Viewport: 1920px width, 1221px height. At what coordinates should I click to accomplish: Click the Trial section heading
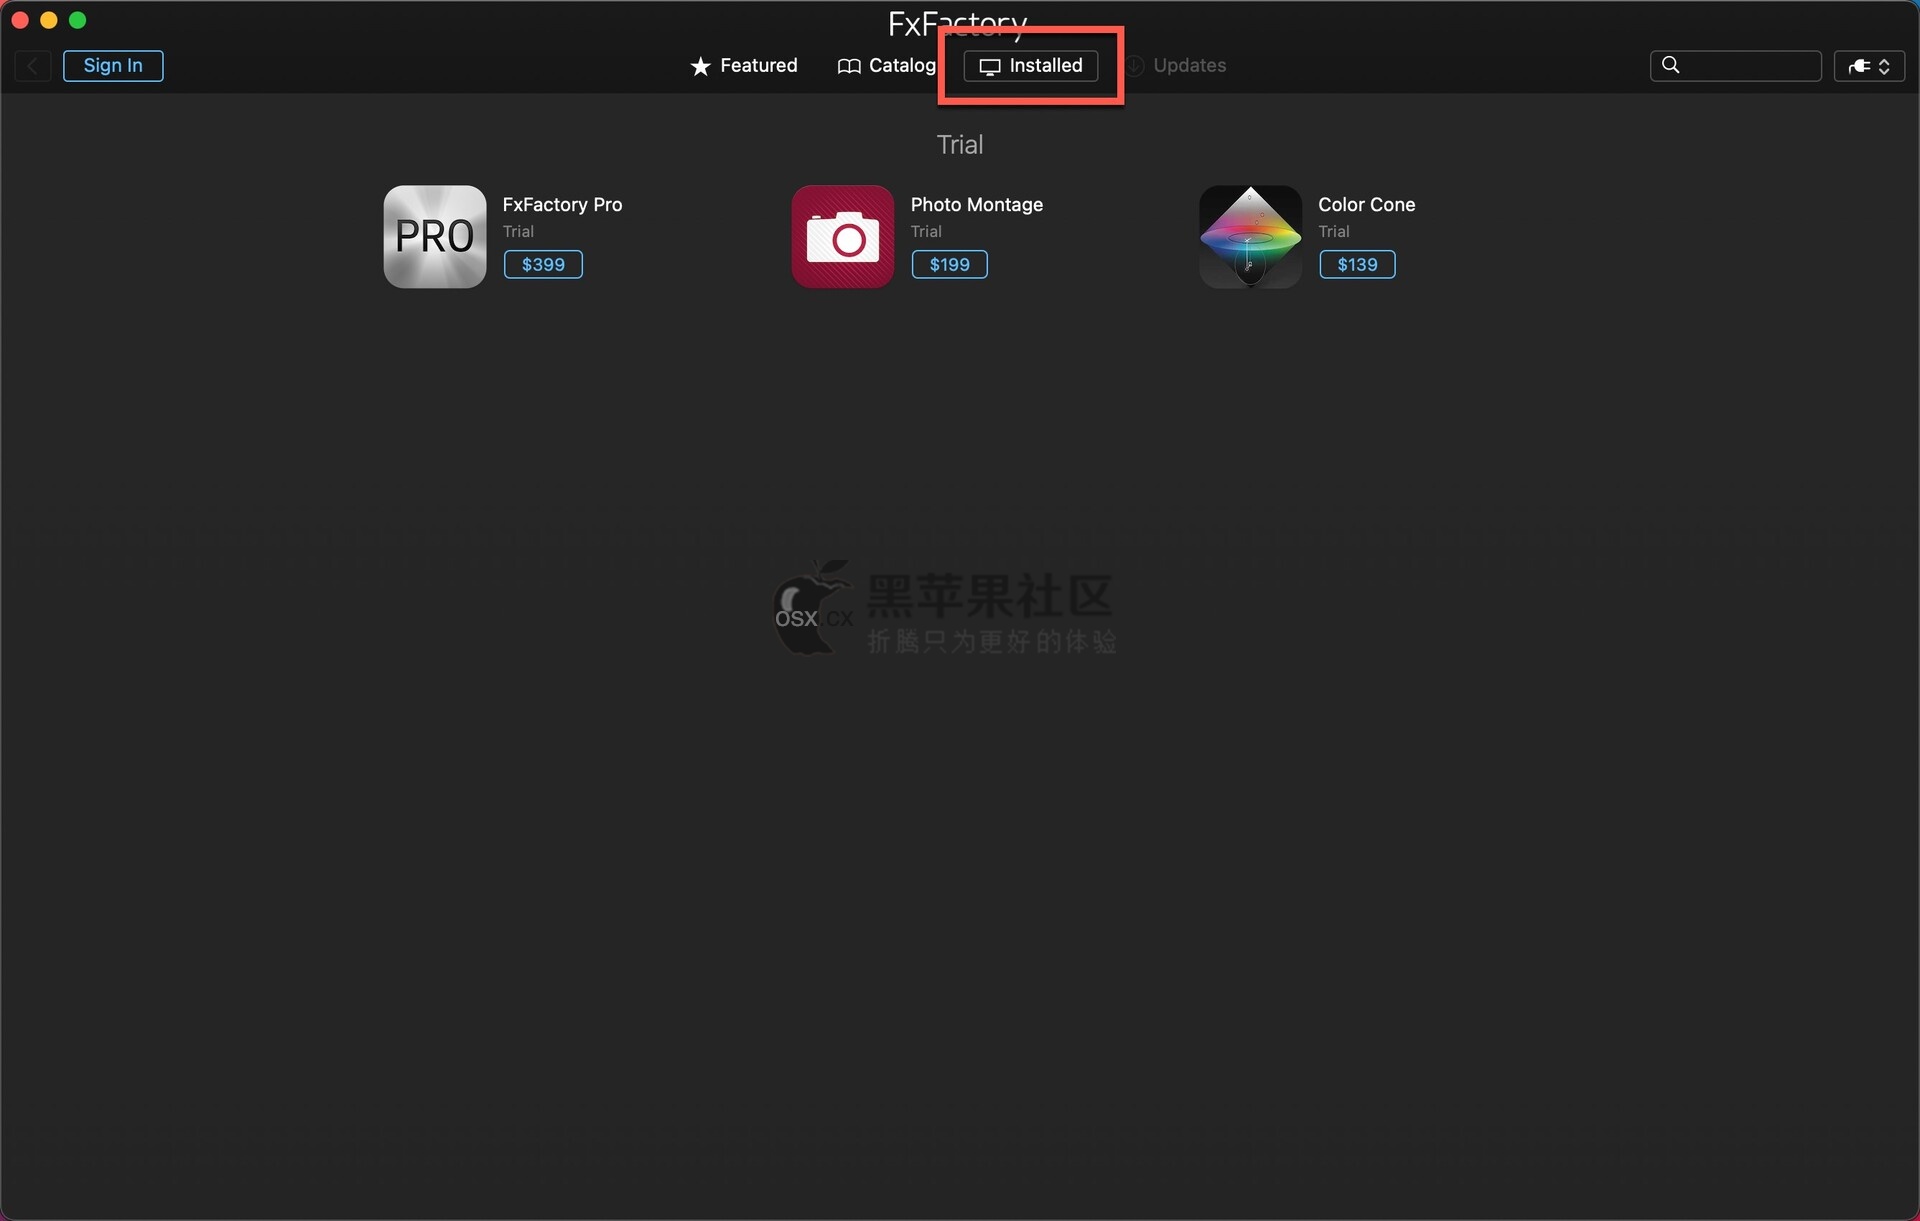tap(960, 145)
